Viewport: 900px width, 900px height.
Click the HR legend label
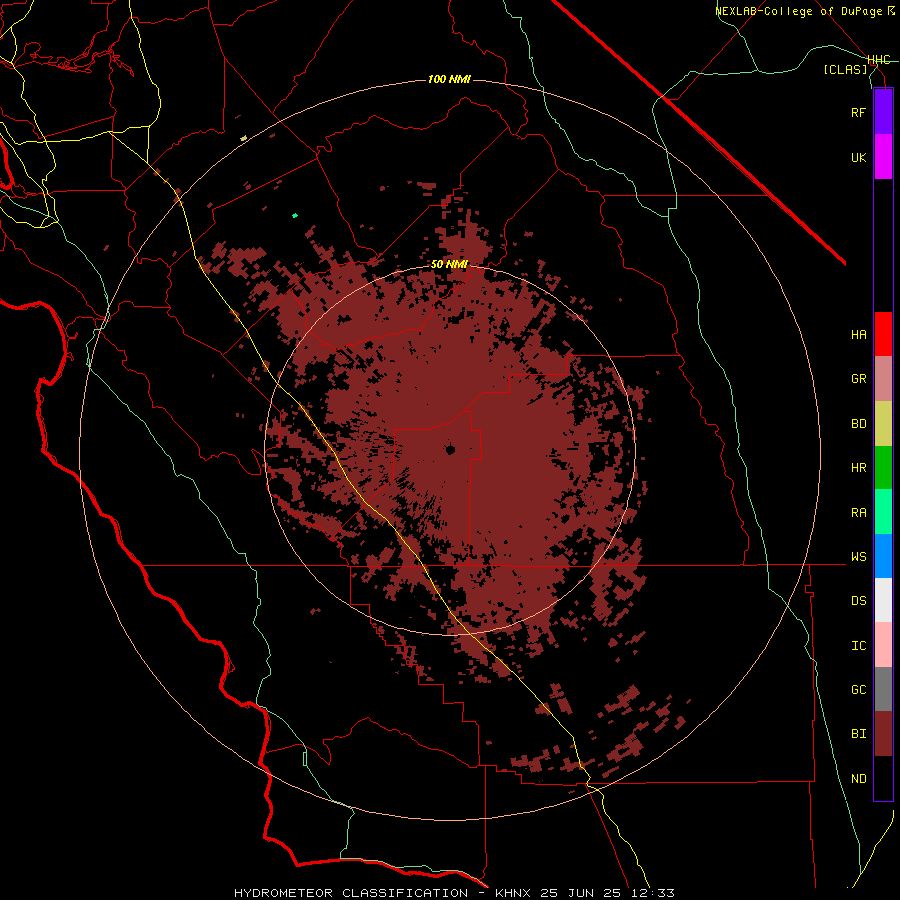pyautogui.click(x=858, y=468)
